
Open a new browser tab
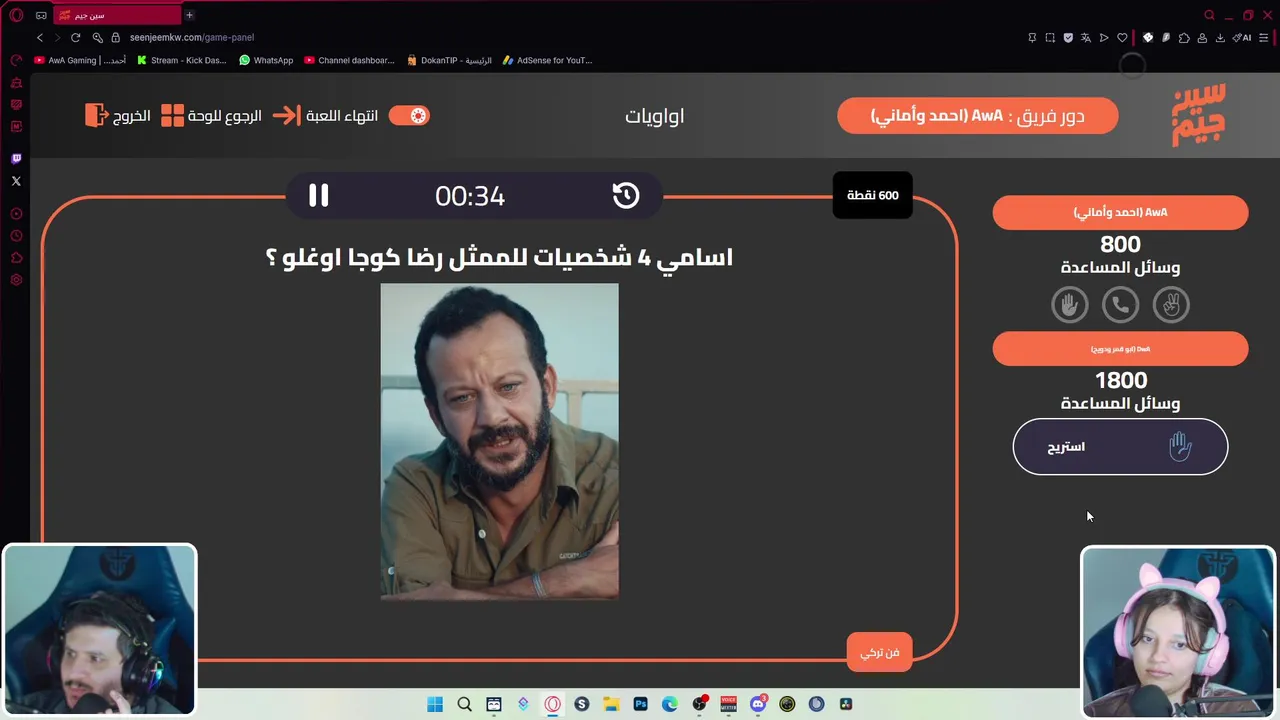189,15
